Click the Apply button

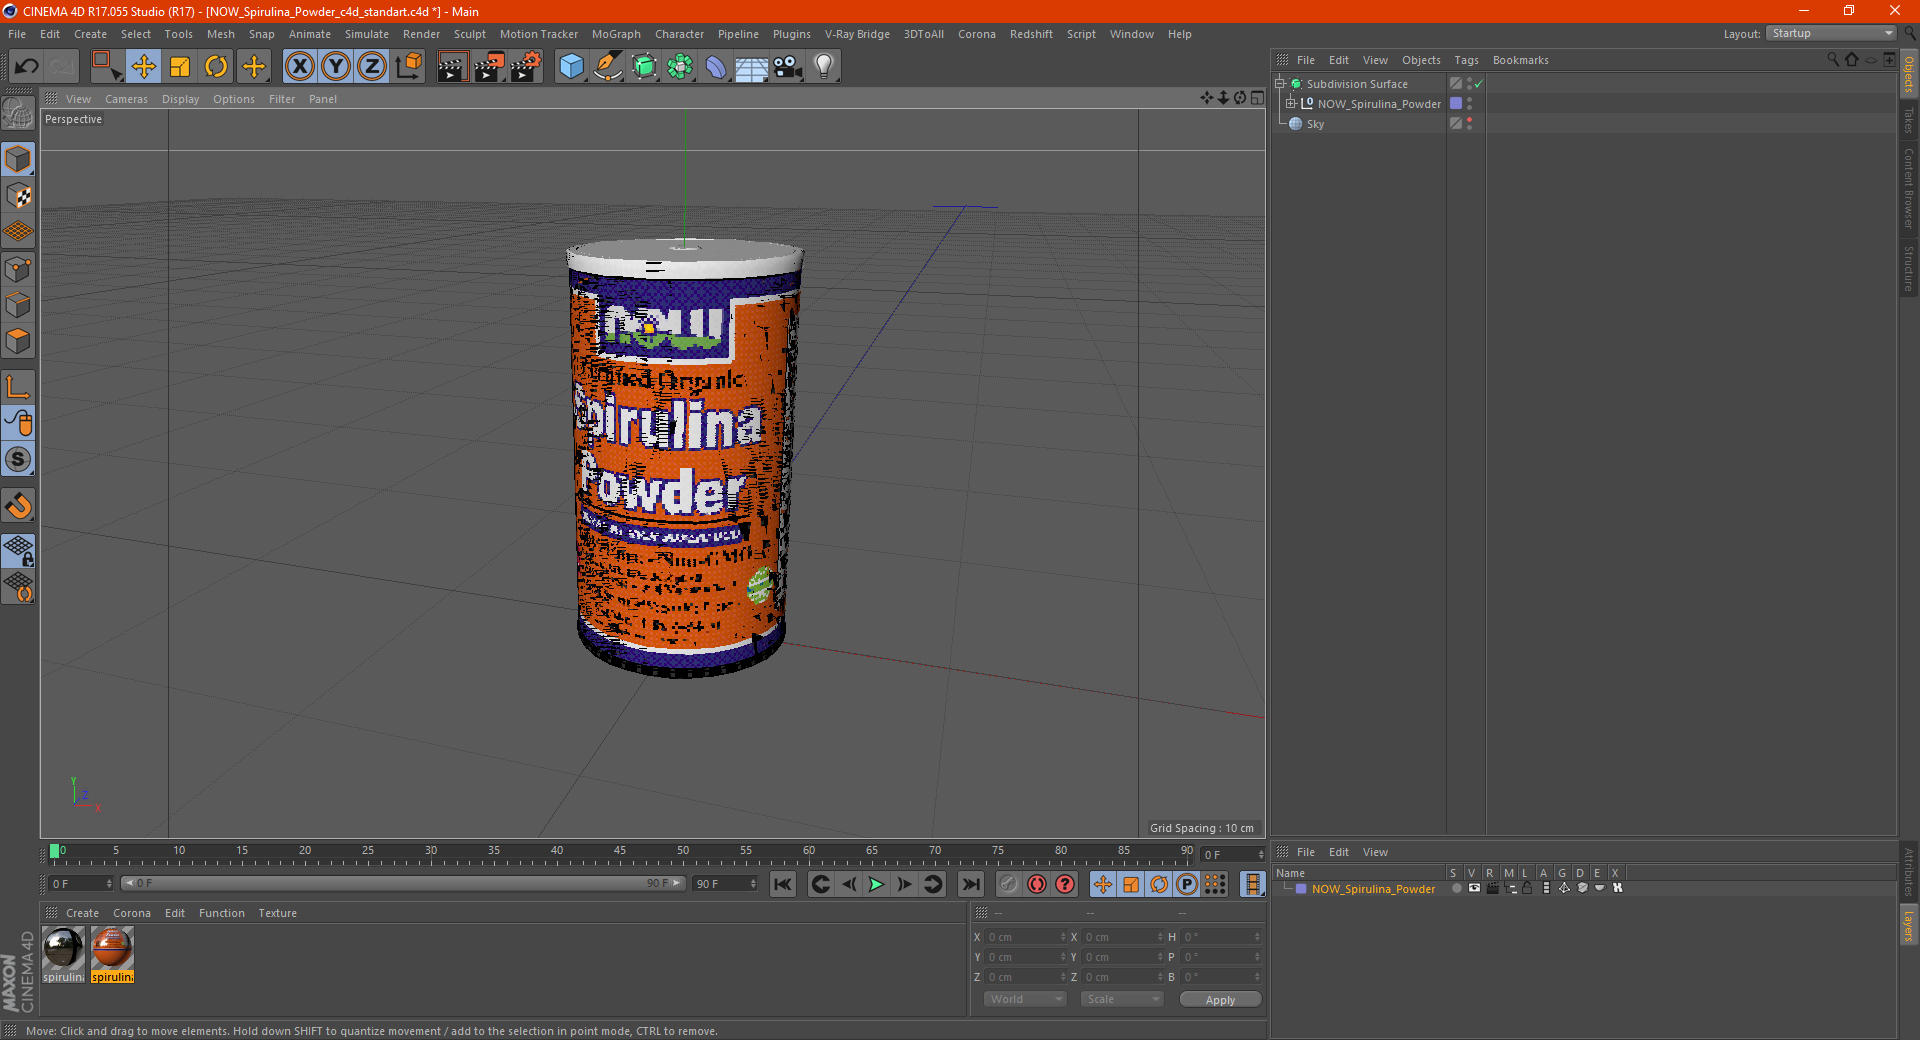[1220, 1000]
